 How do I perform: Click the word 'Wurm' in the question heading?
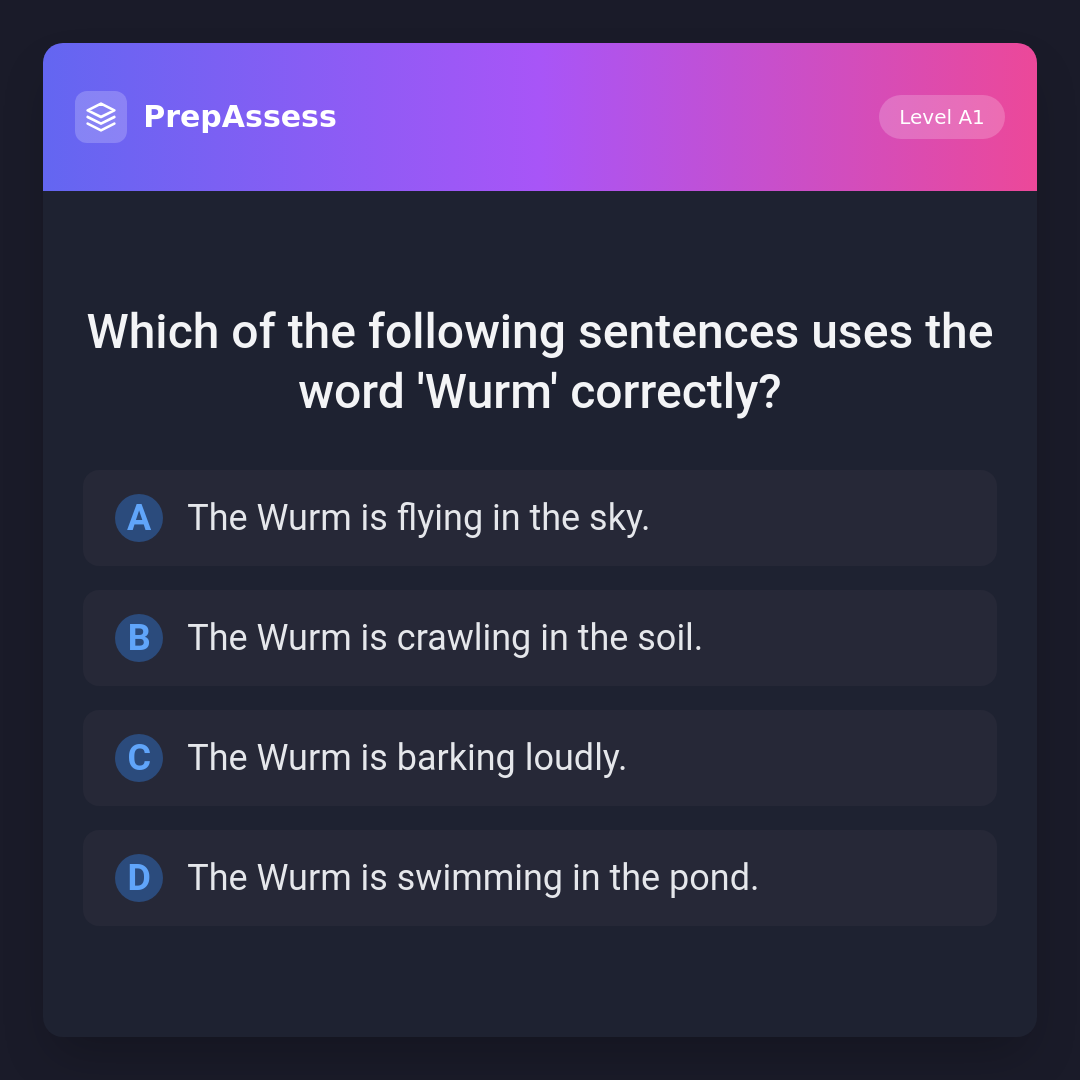click(x=486, y=391)
